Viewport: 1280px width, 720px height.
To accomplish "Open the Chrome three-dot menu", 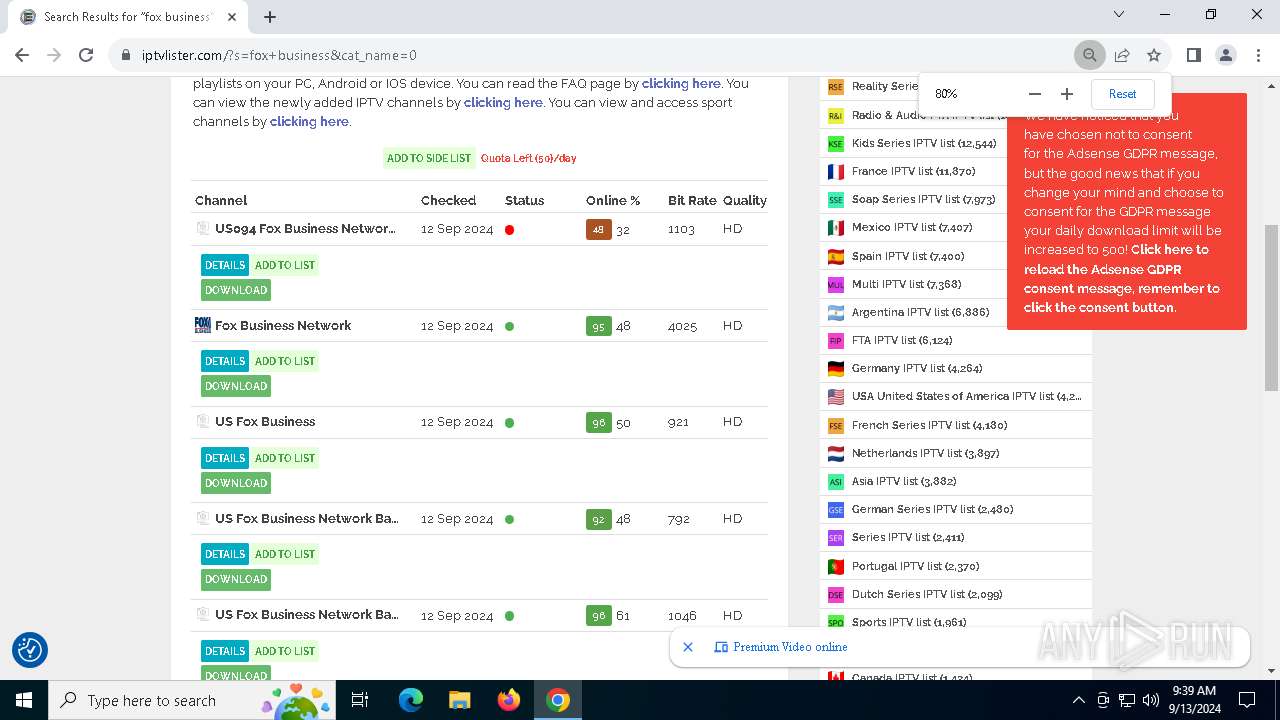I will coord(1257,55).
